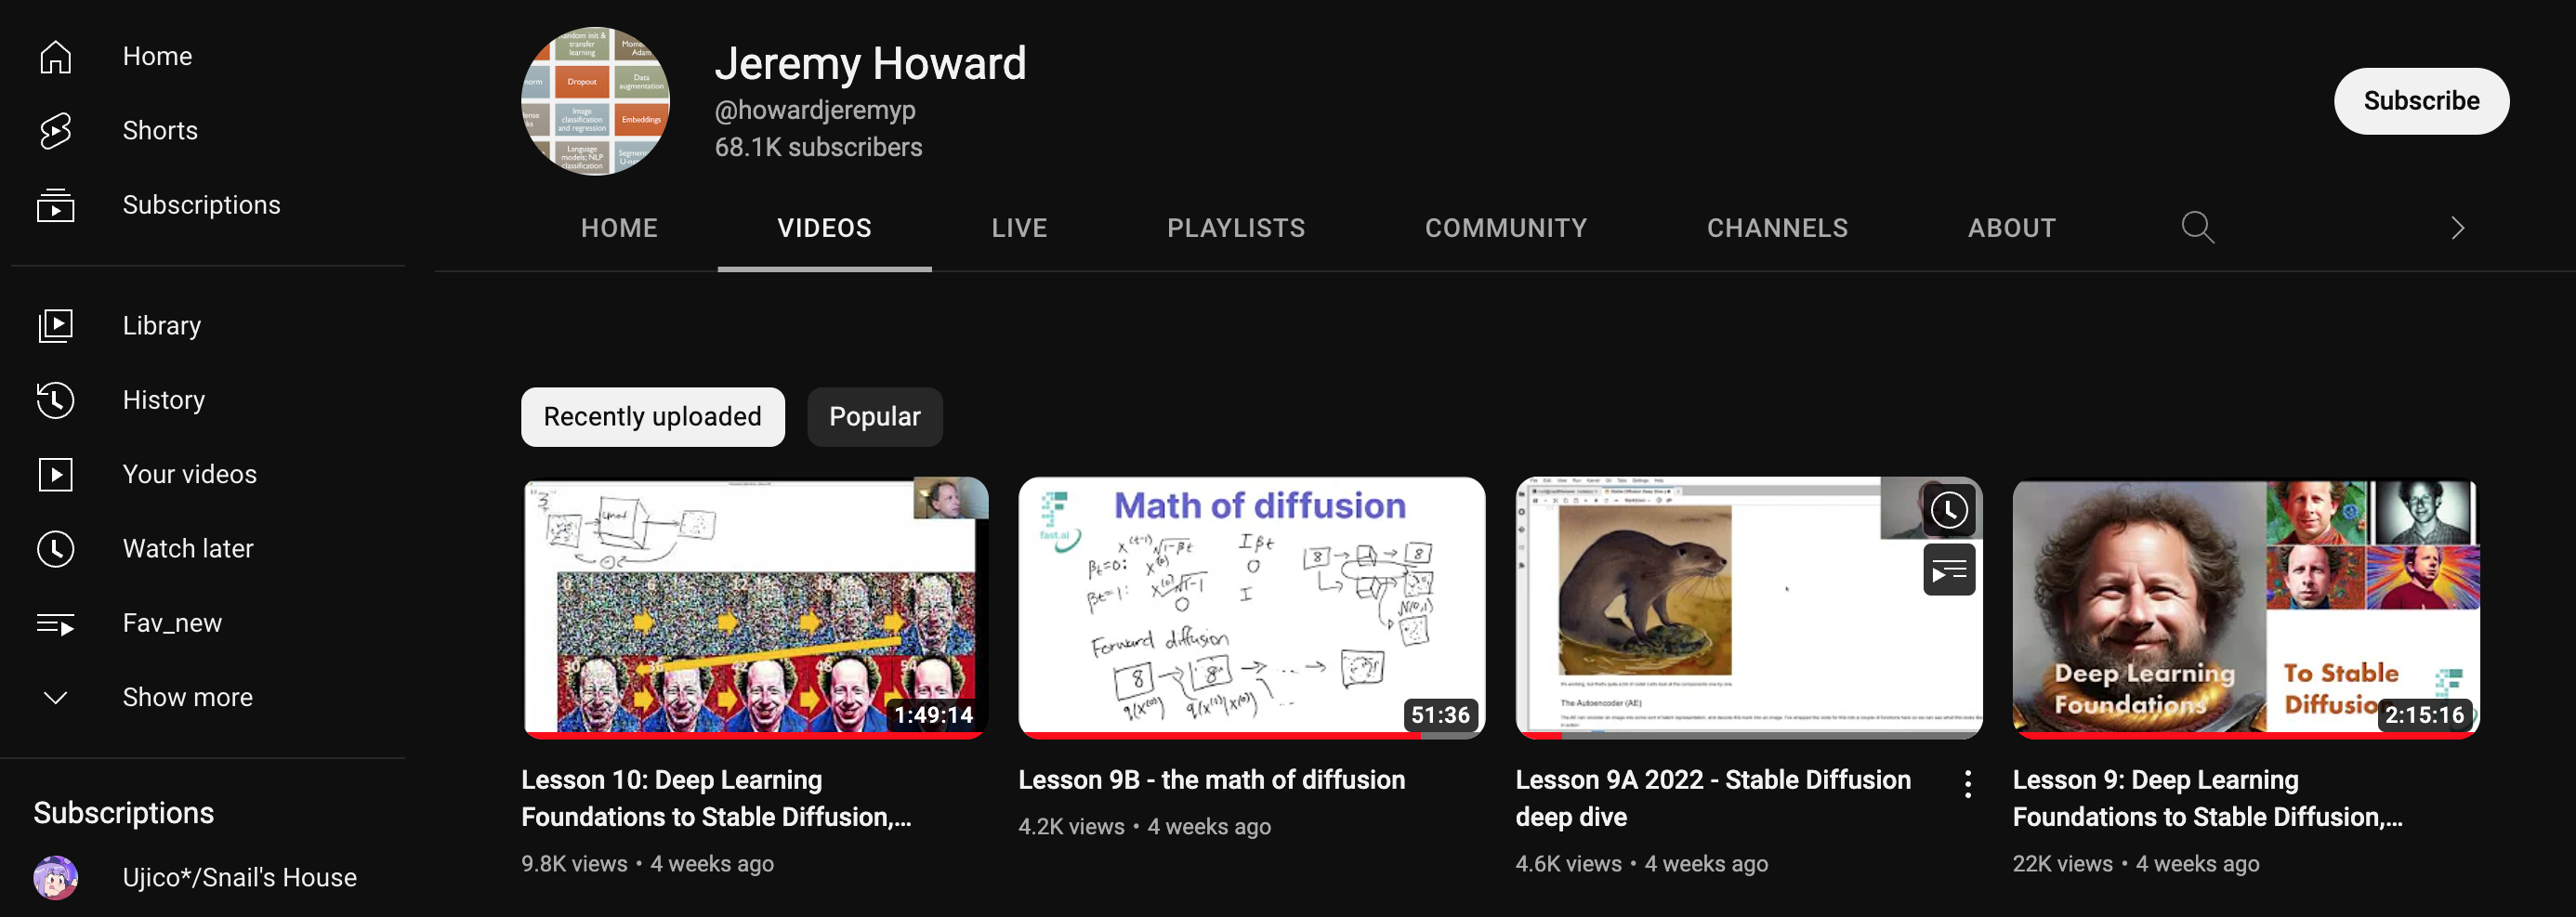
Task: Open the Your videos icon
Action: point(56,474)
